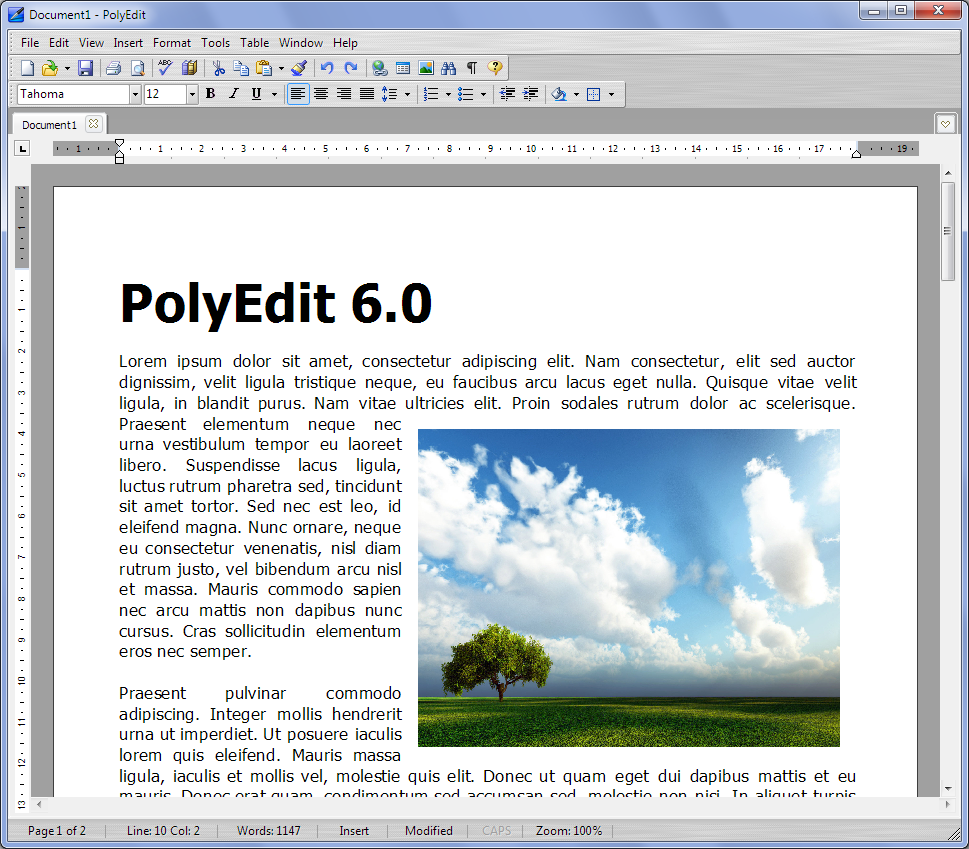Open Help with the question mark icon
The image size is (969, 849).
pyautogui.click(x=495, y=68)
